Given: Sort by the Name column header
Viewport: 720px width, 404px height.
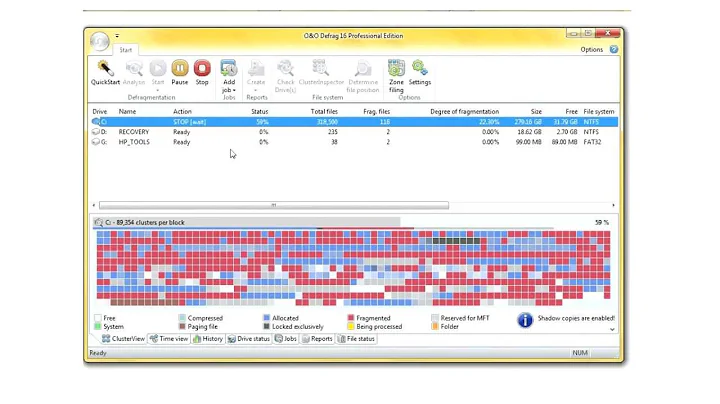Looking at the screenshot, I should (127, 112).
